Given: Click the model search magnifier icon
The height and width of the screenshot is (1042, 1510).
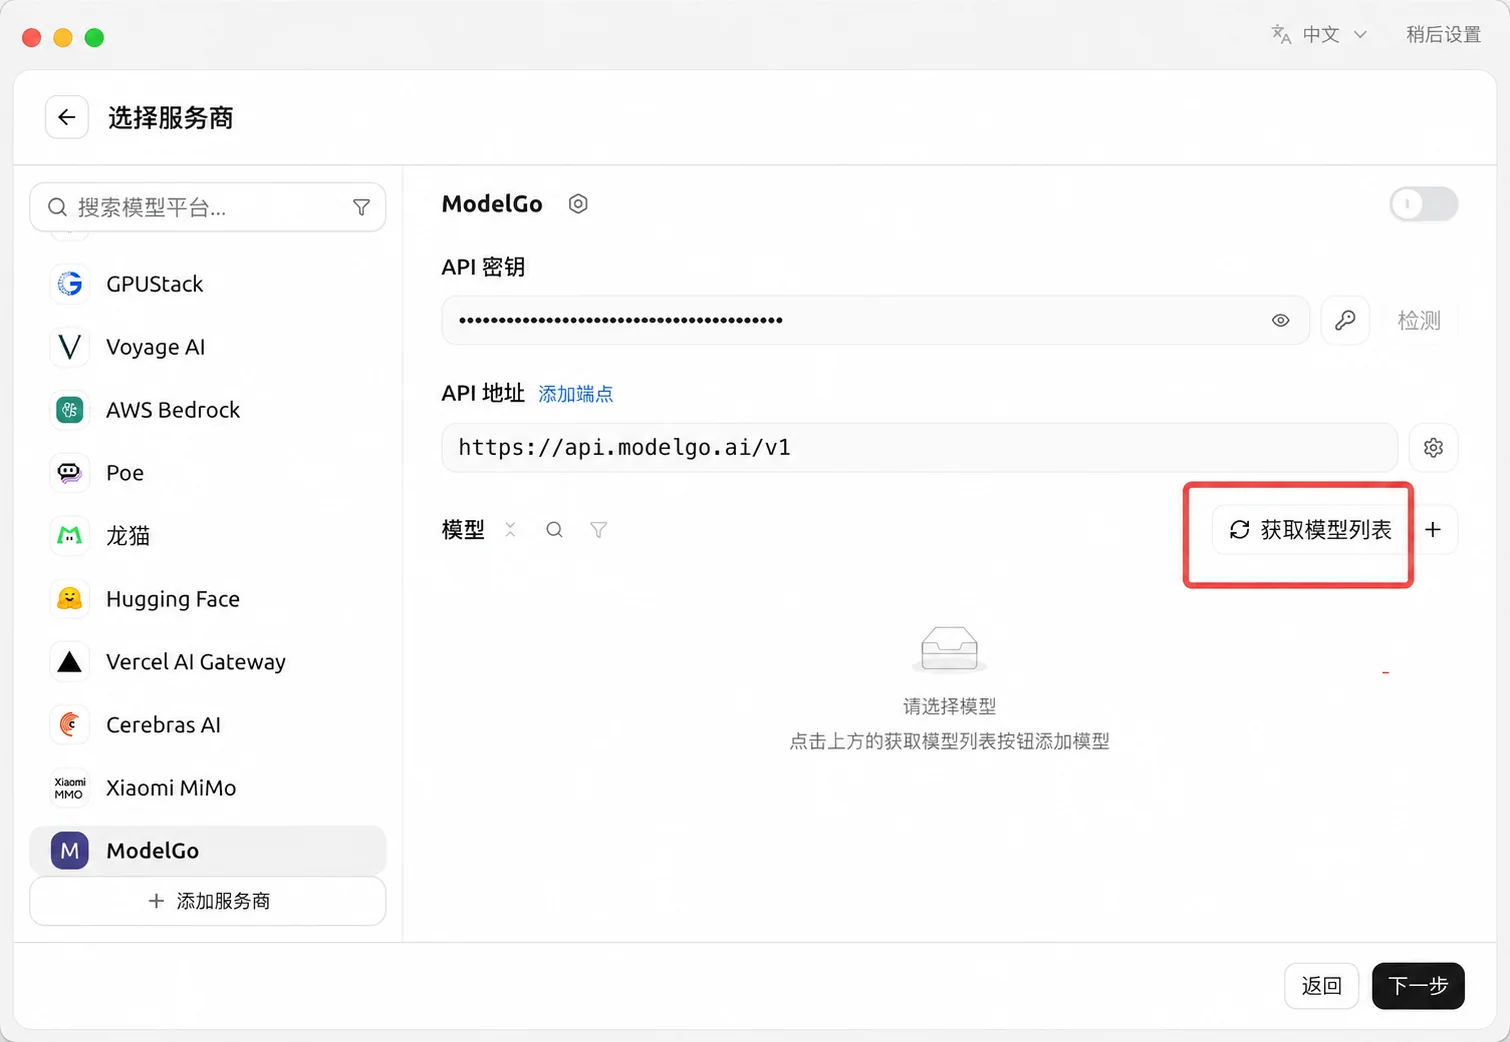Looking at the screenshot, I should pyautogui.click(x=554, y=530).
